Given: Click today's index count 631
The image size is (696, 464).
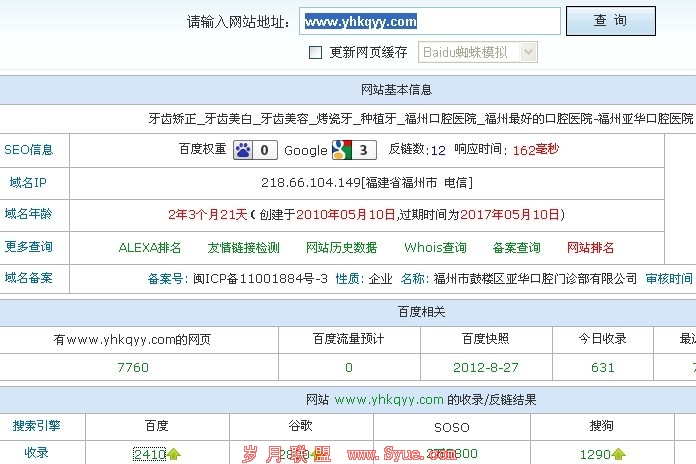Looking at the screenshot, I should pyautogui.click(x=603, y=367).
